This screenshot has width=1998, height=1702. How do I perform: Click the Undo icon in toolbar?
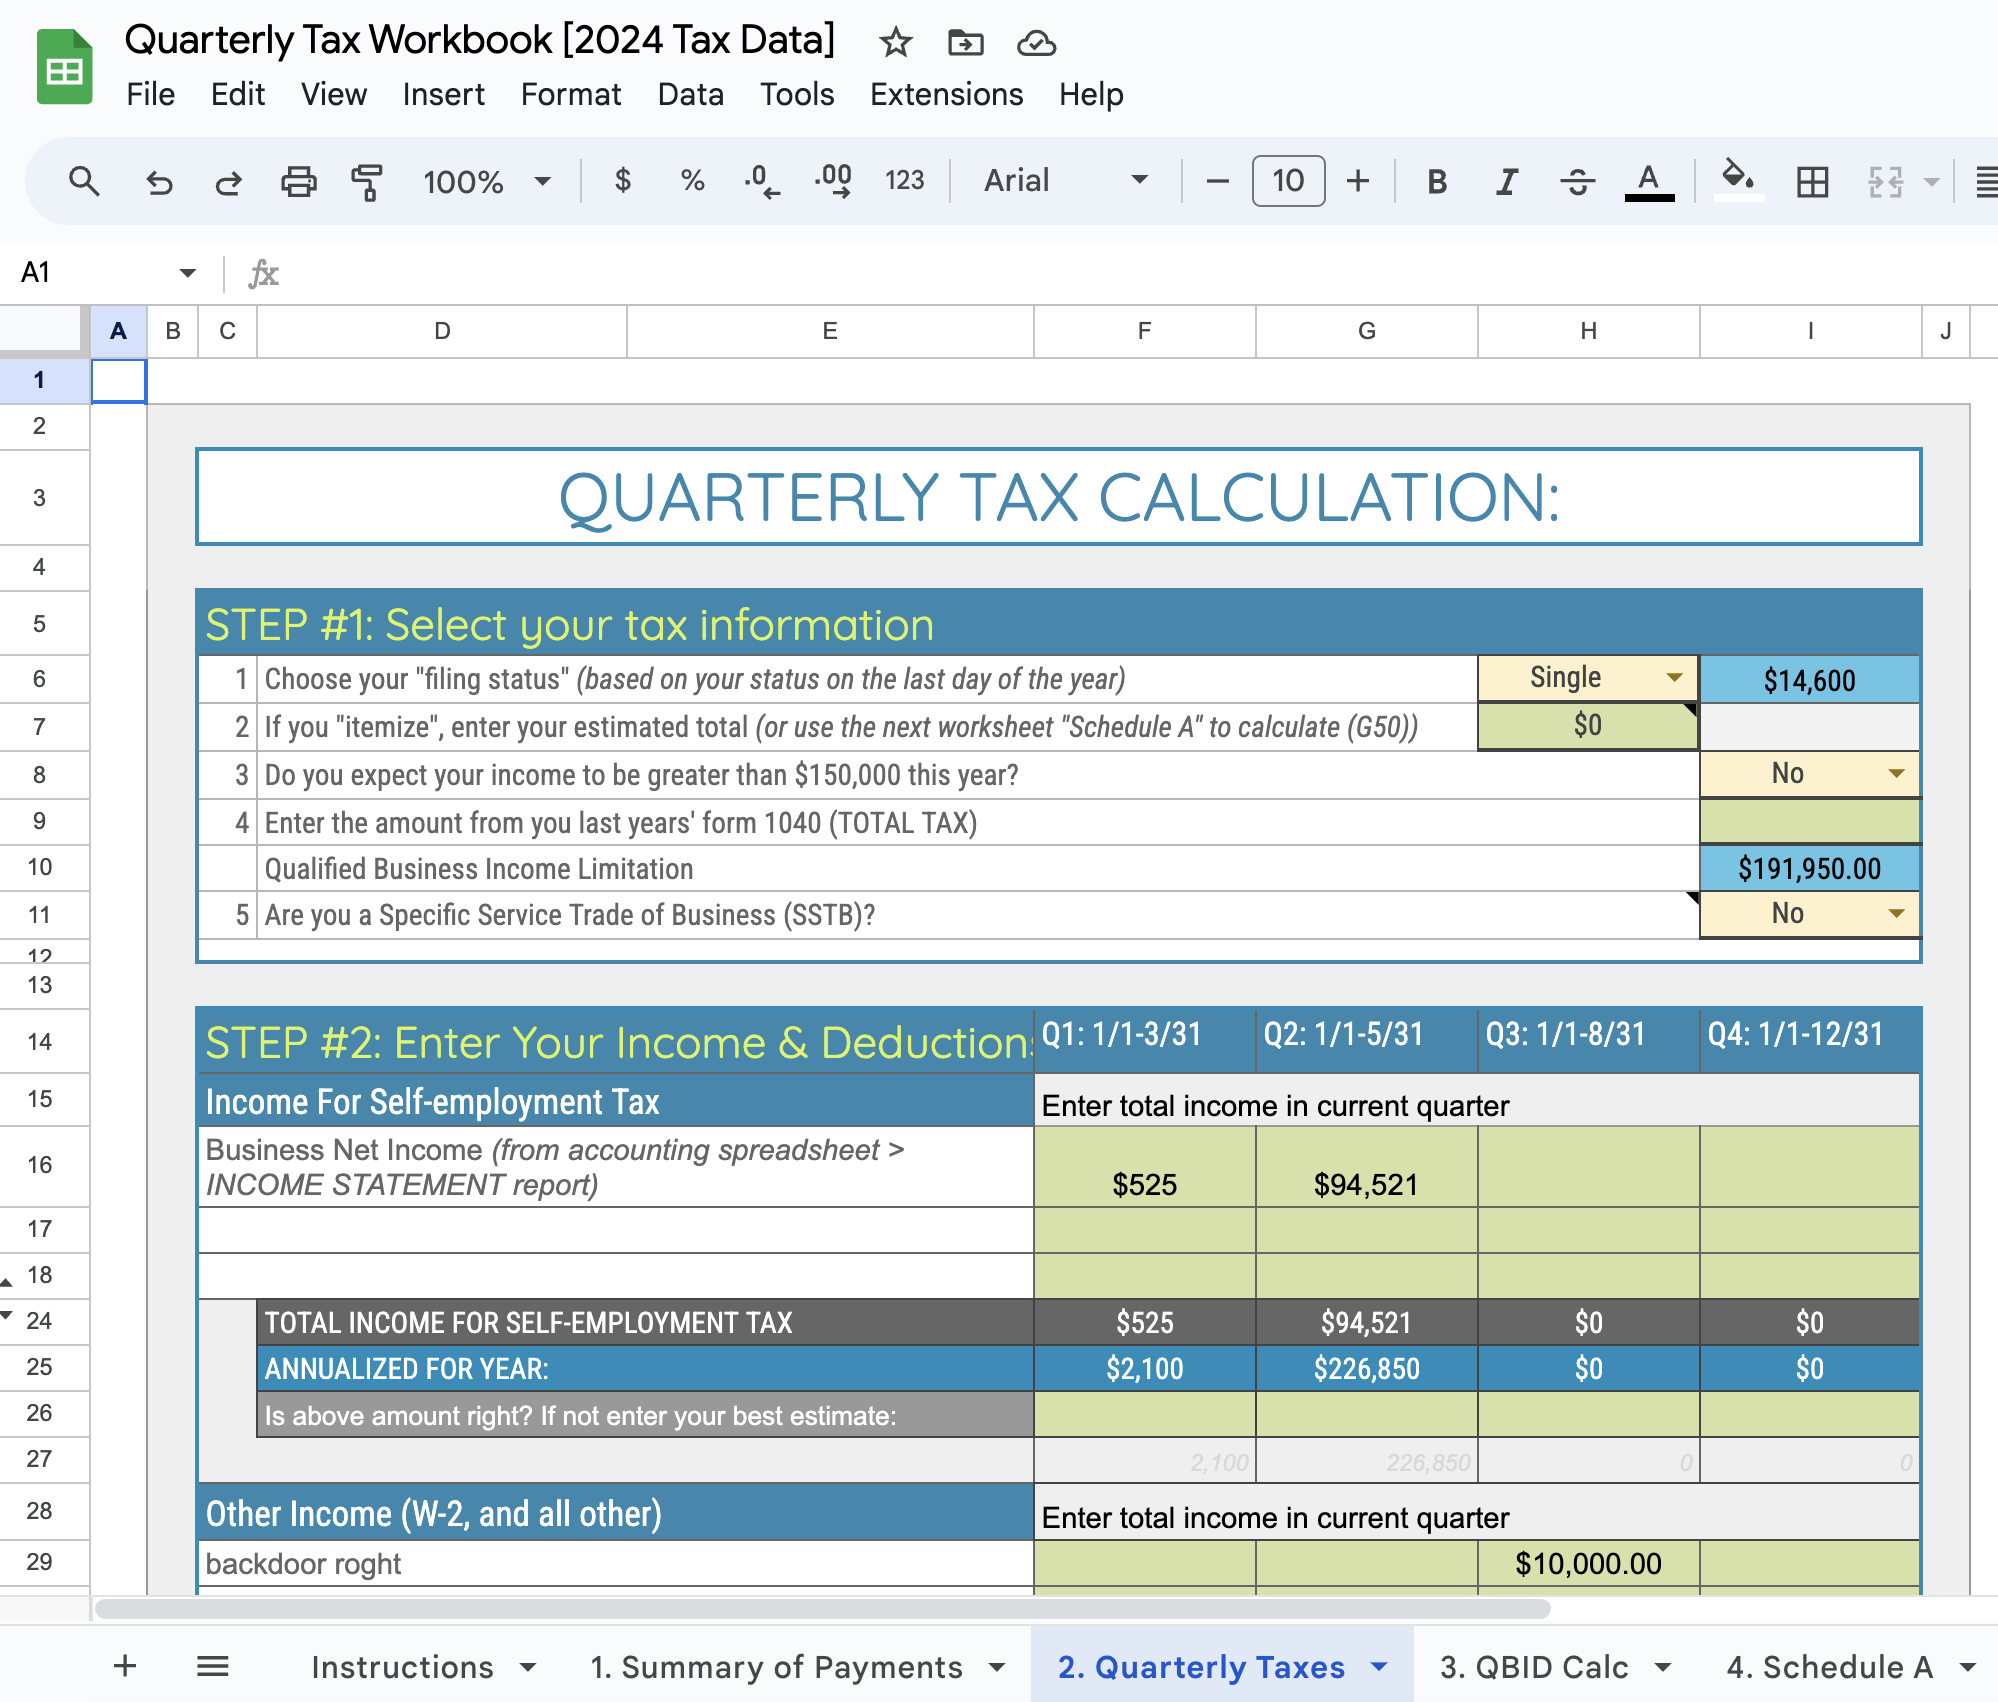(x=159, y=182)
